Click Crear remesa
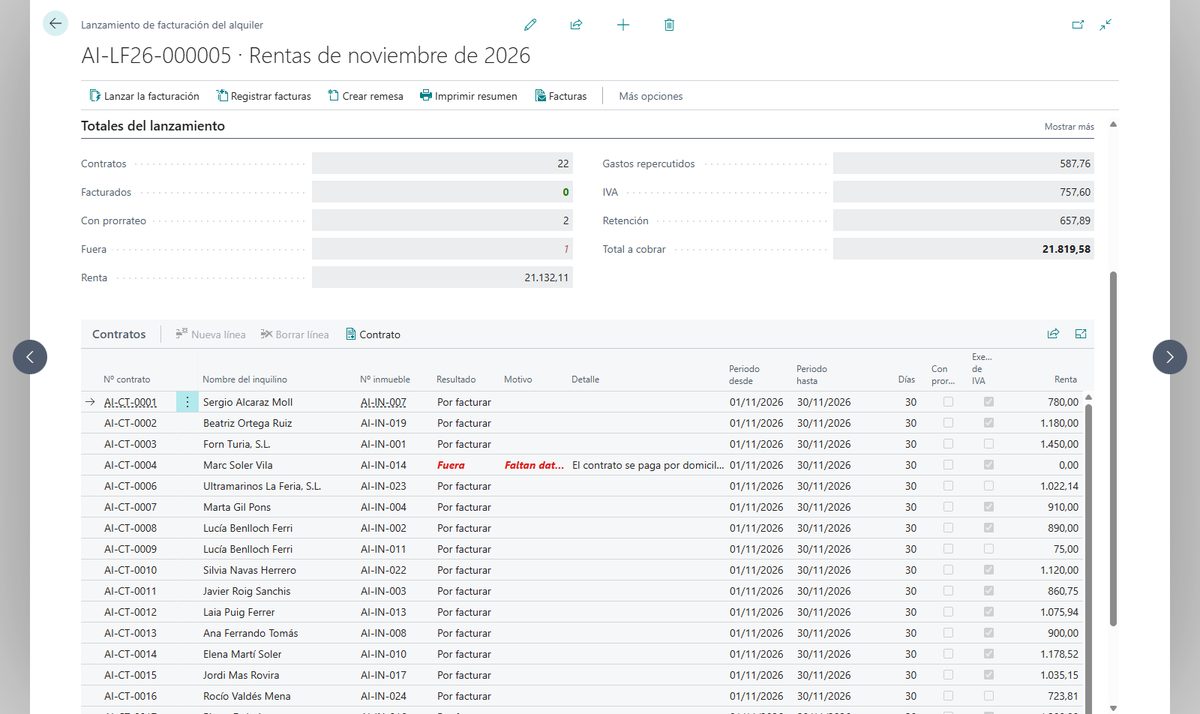The width and height of the screenshot is (1200, 714). [366, 96]
